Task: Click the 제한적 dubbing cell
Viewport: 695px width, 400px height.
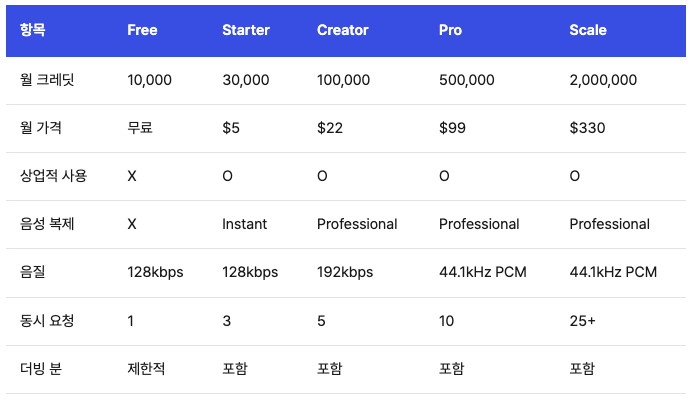Action: 146,369
